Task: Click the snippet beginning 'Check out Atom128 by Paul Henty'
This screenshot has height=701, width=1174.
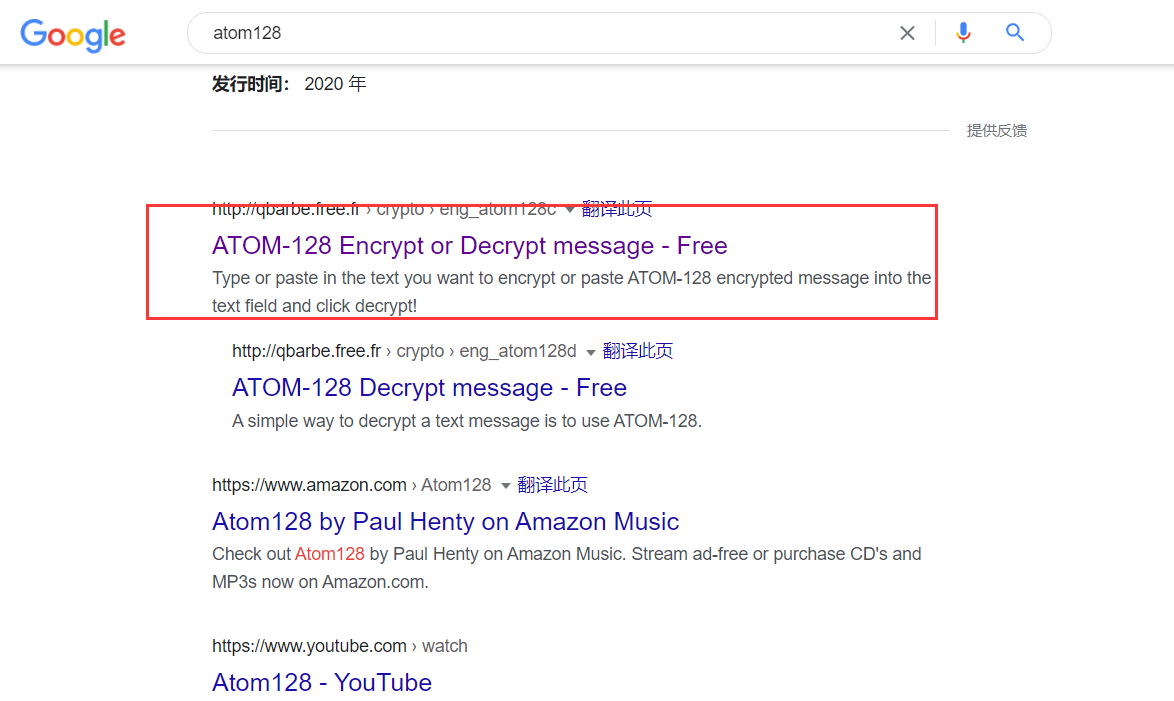Action: 567,568
